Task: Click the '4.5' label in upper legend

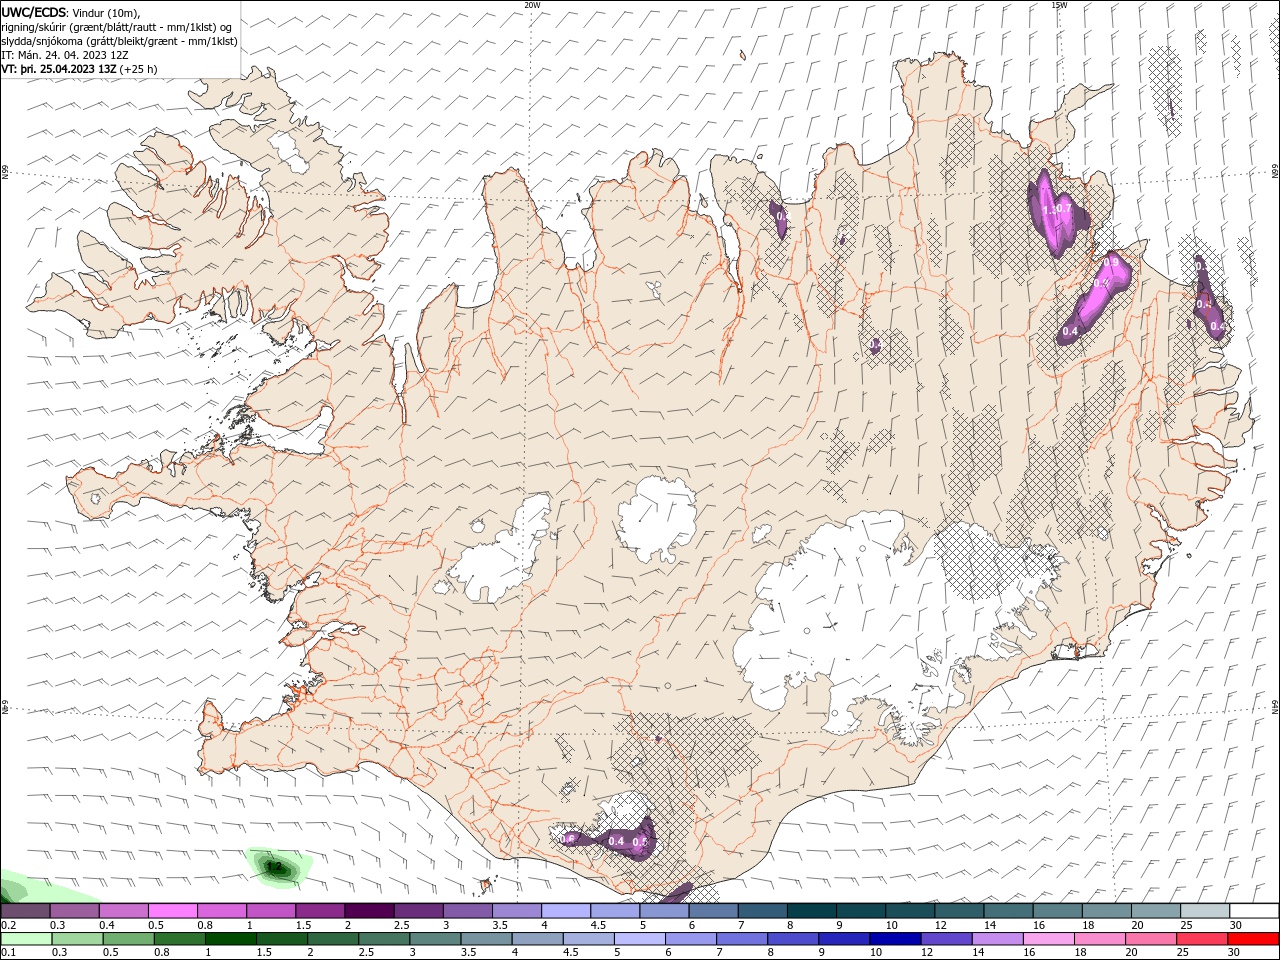Action: pyautogui.click(x=598, y=926)
